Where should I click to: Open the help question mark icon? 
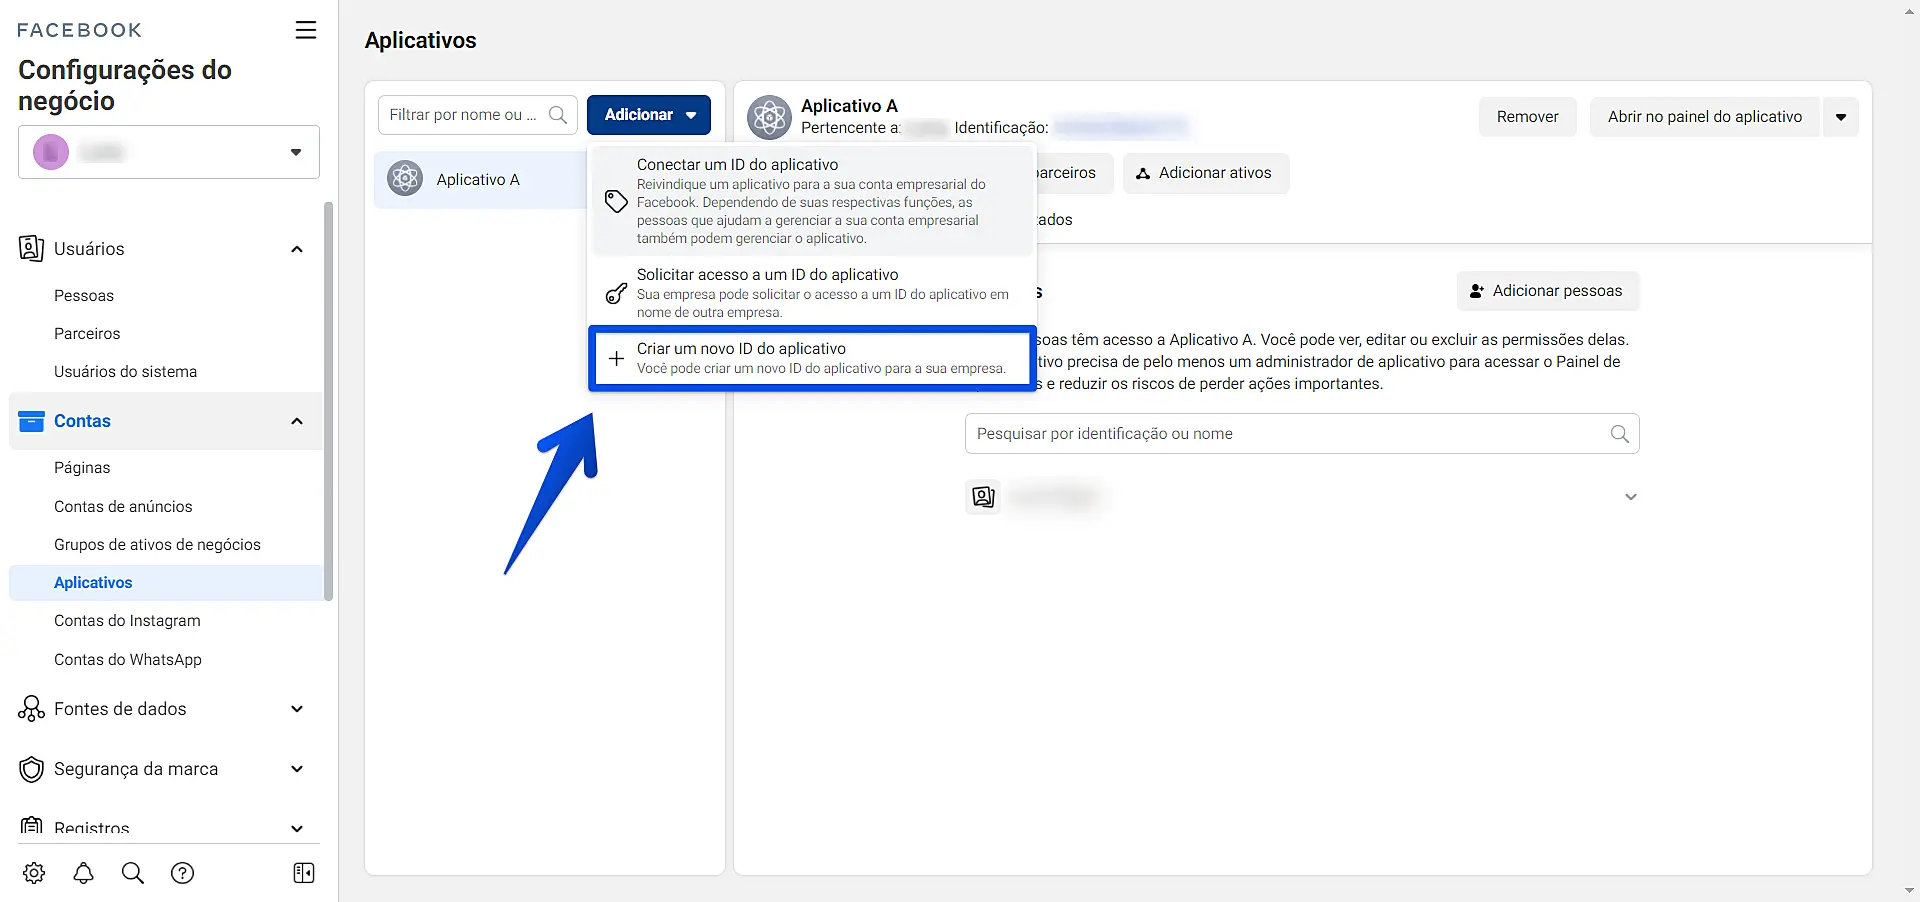tap(182, 873)
